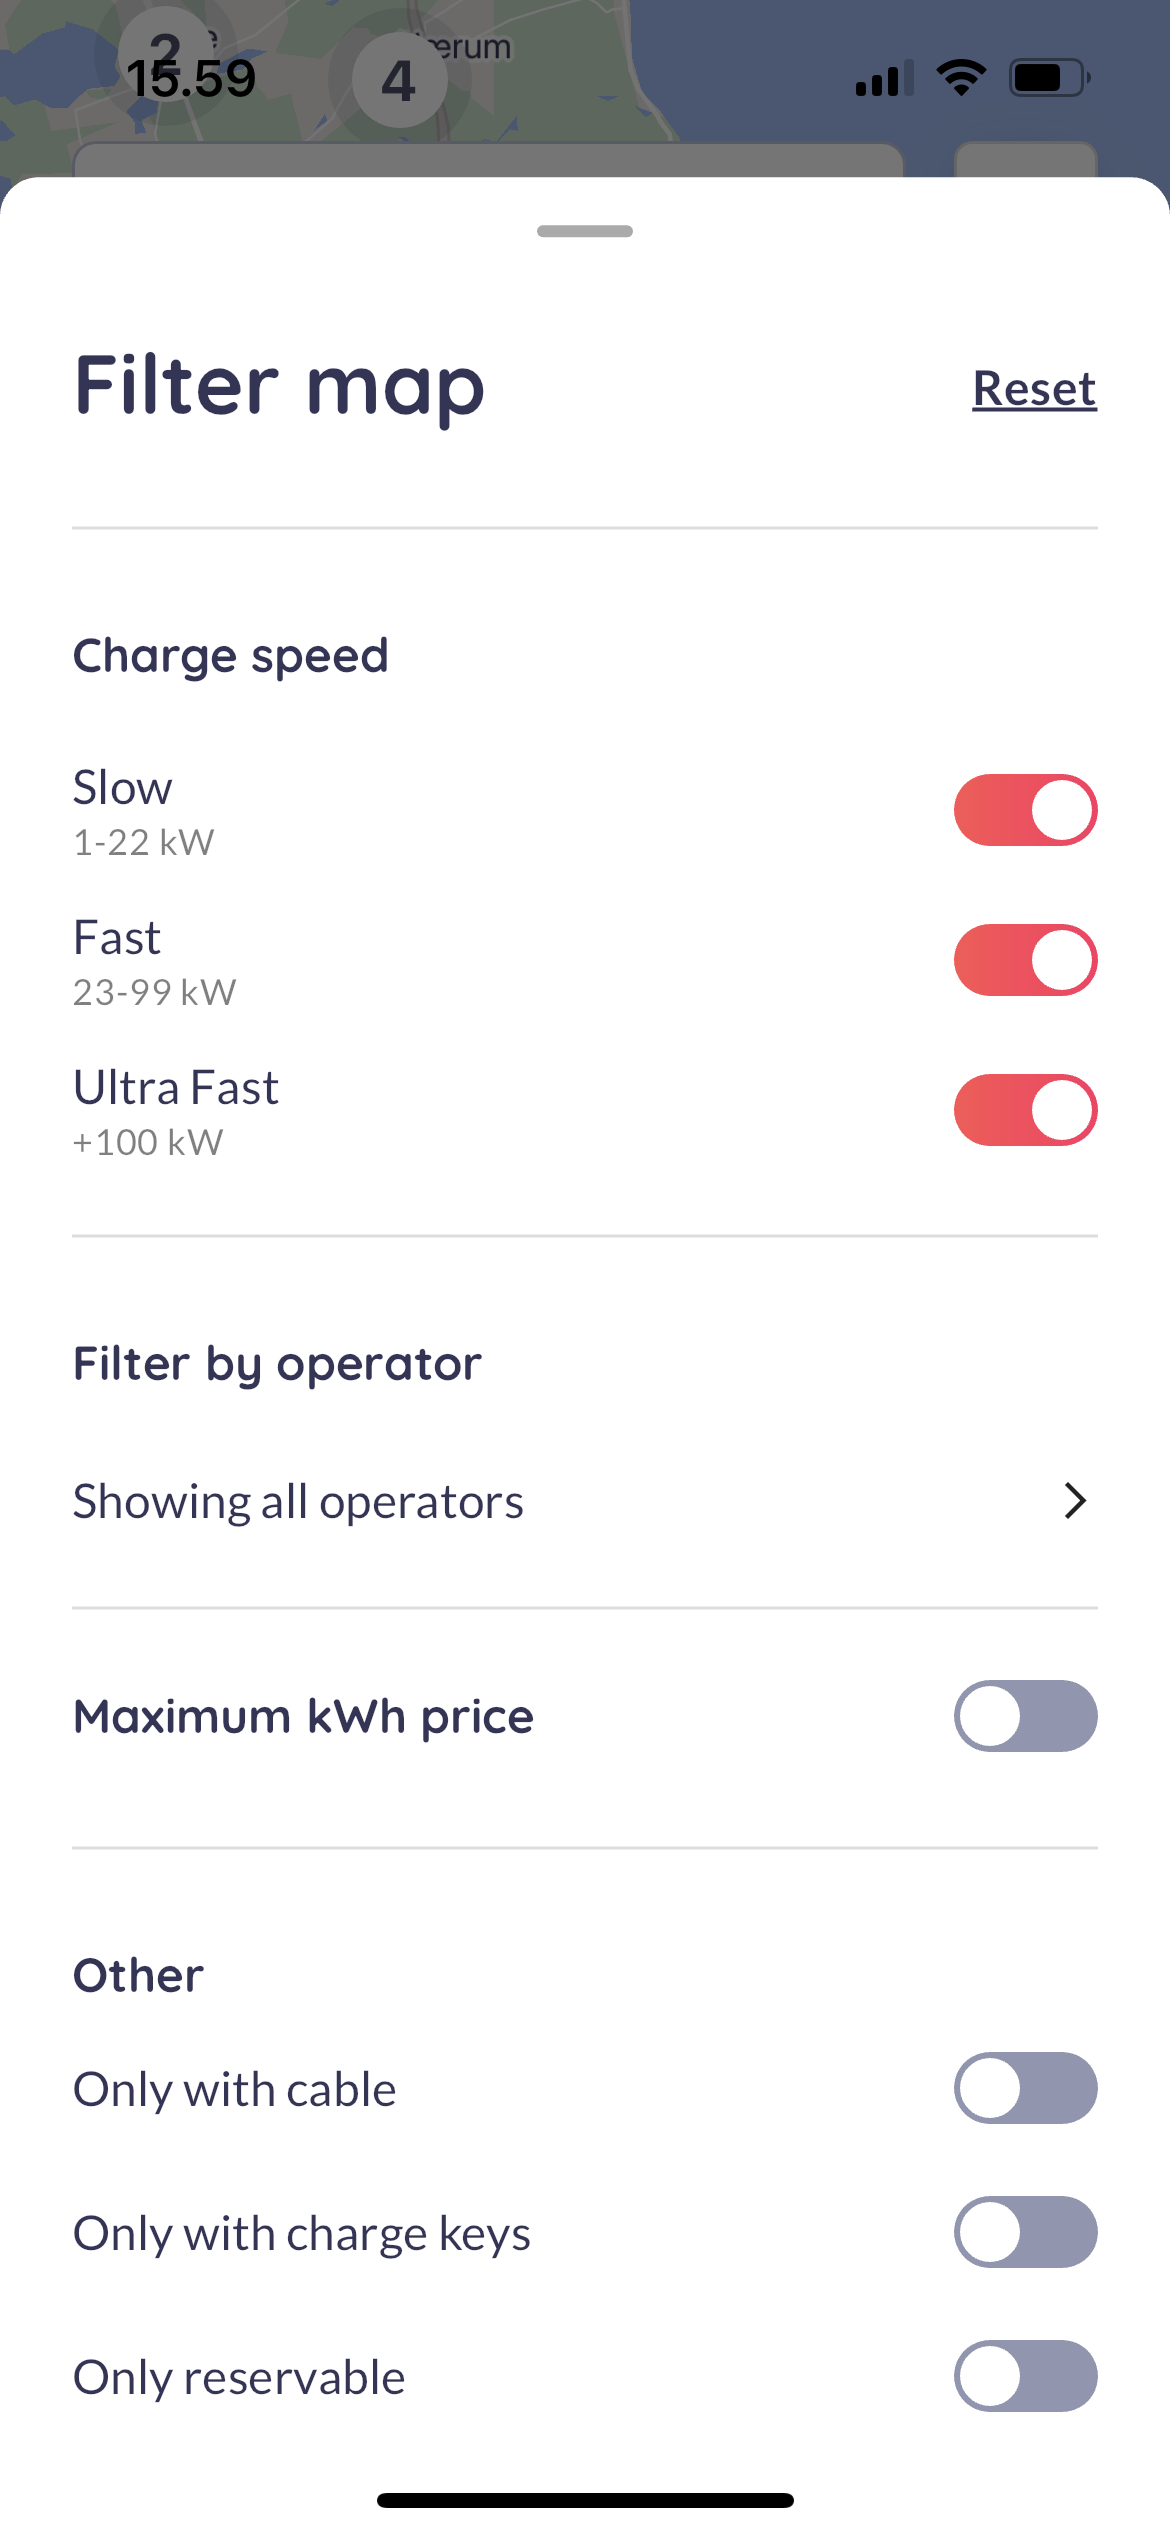Tap the home indicator bar
The height and width of the screenshot is (2532, 1170).
pyautogui.click(x=585, y=2500)
